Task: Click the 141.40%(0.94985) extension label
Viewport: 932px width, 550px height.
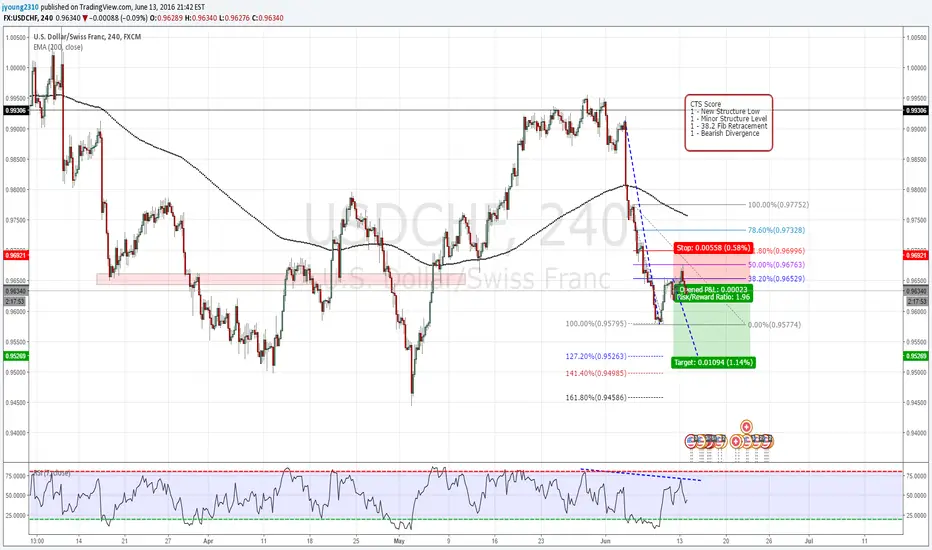Action: tap(596, 373)
